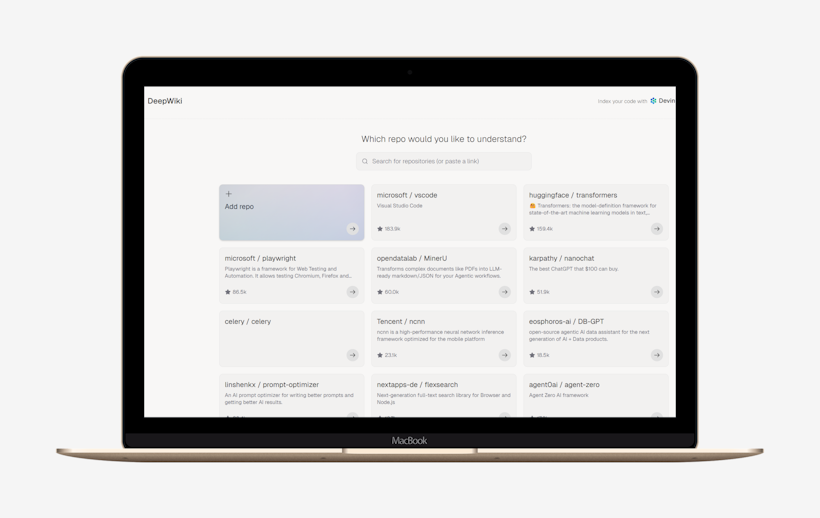Screen dimensions: 820x518
Task: Open the microsoft / playwright card
Action: 292,275
